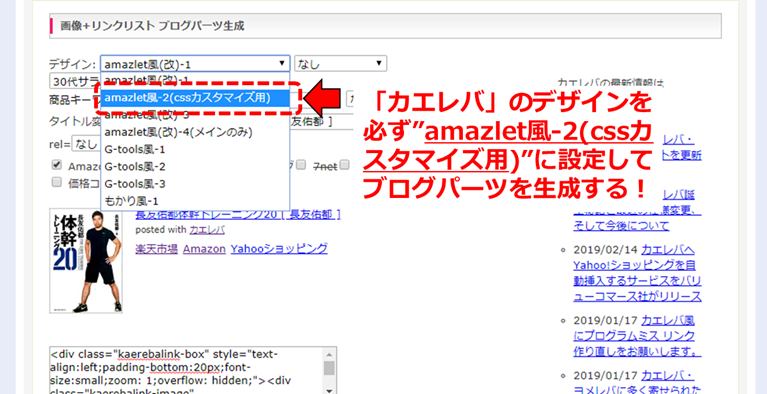Screen dimensions: 767x394
Task: Open the カエレバ・ヨメレバに多く寄せられた news link
Action: coord(638,383)
